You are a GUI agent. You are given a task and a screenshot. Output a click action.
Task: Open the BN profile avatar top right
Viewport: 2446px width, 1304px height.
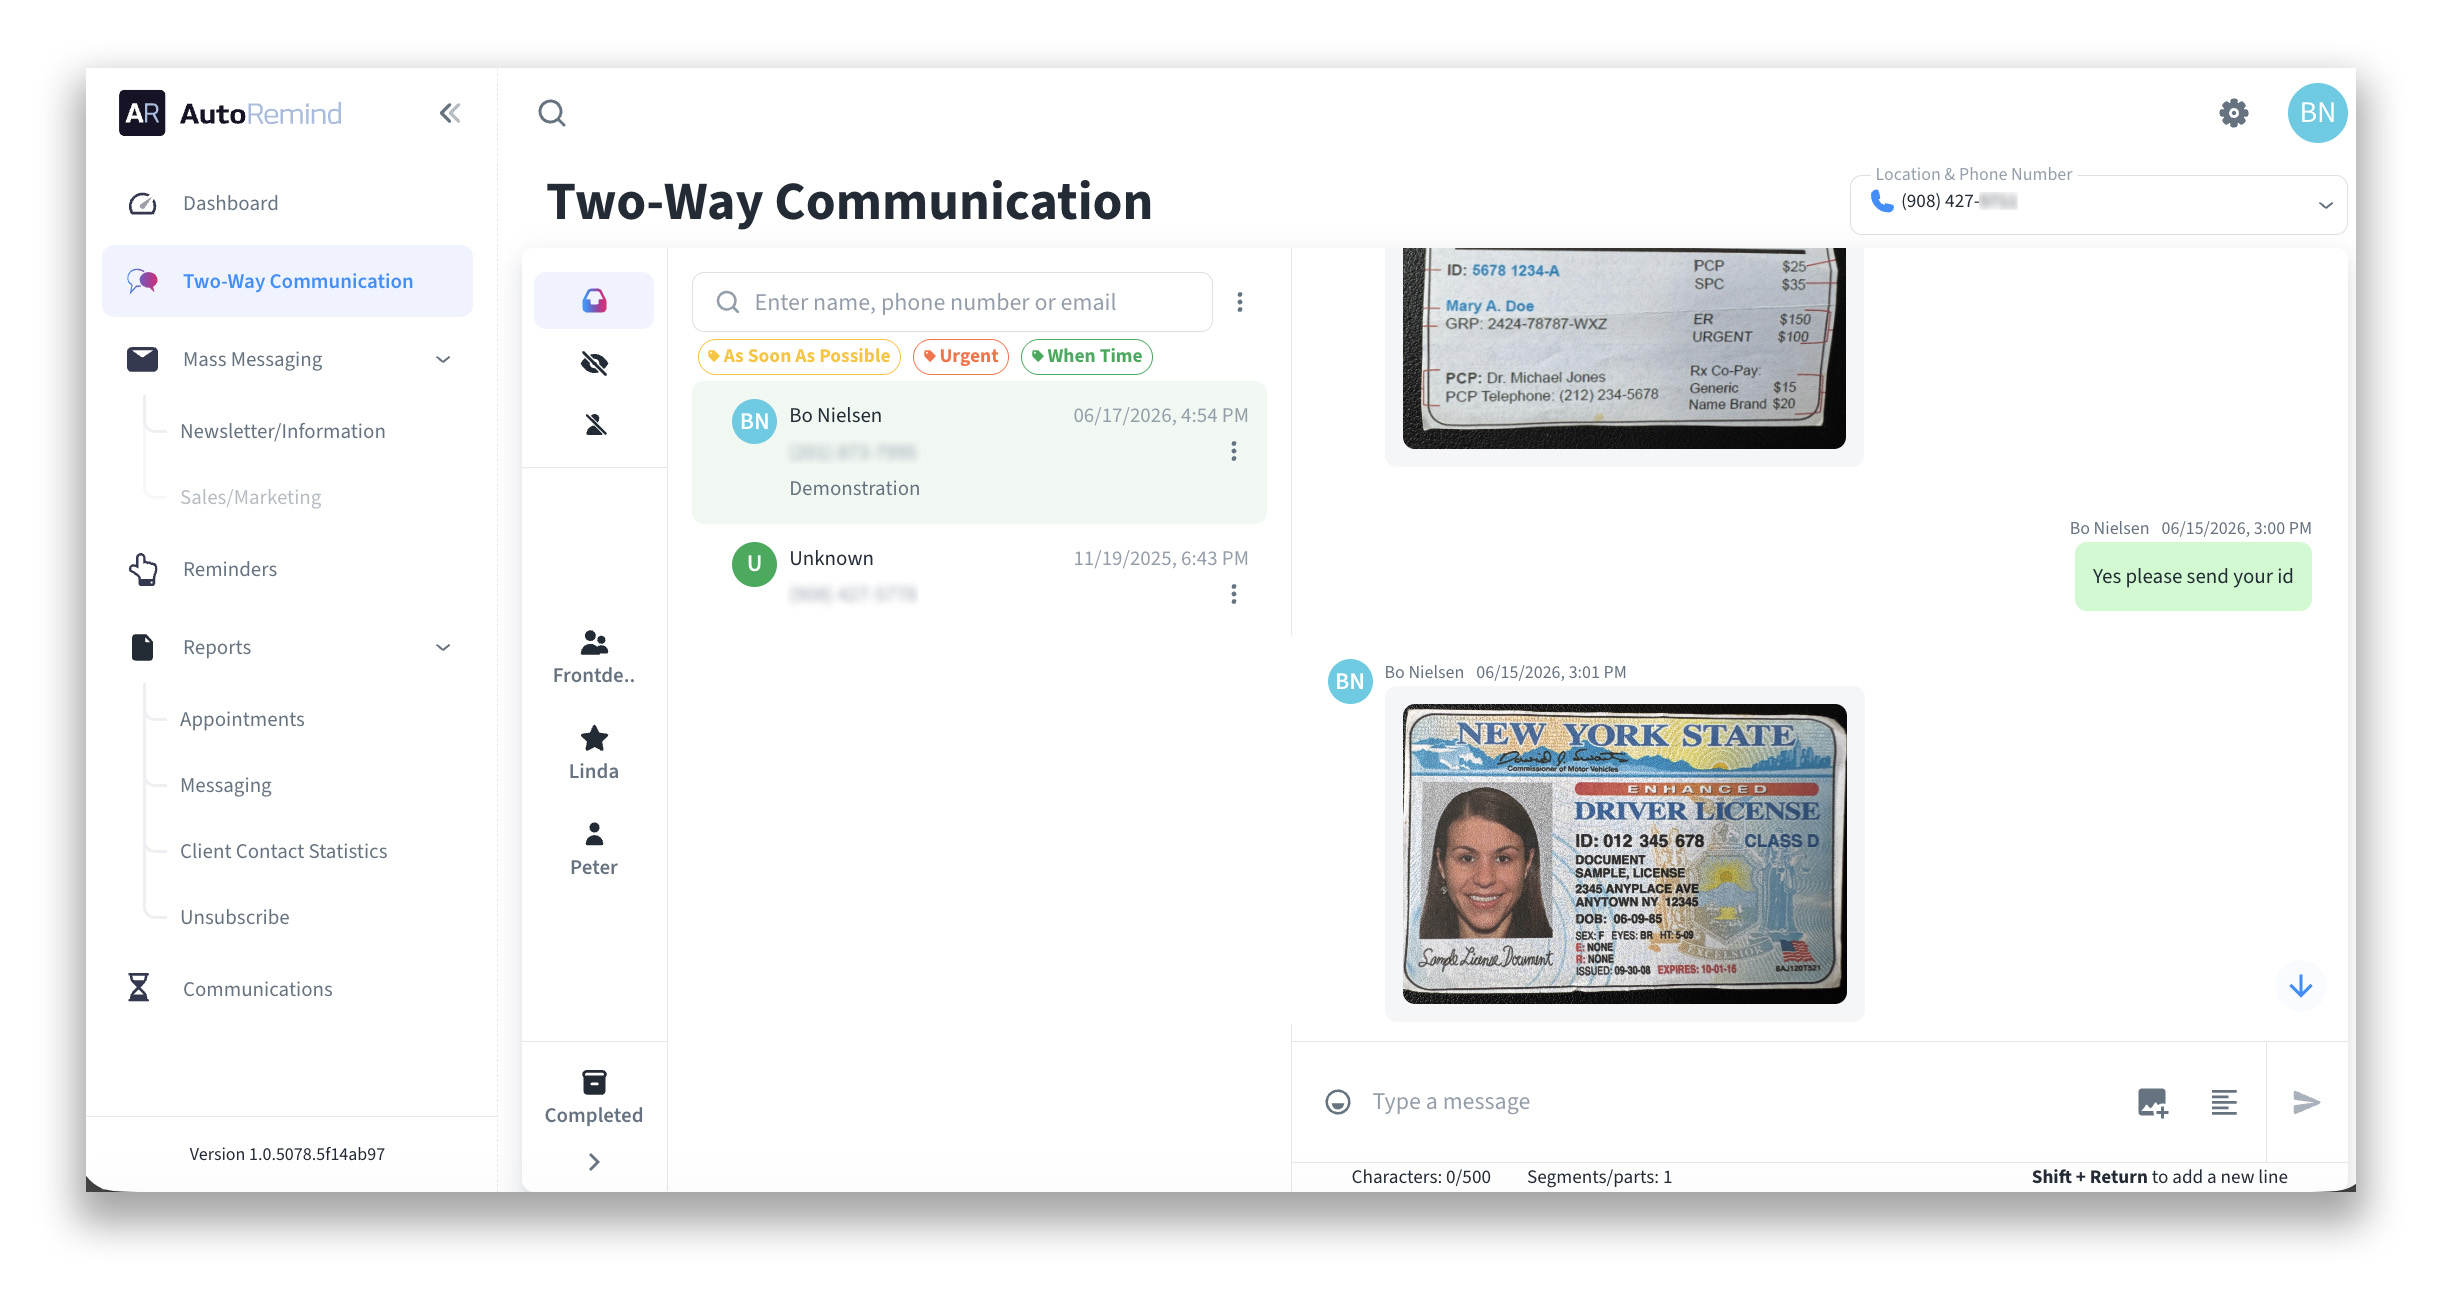[x=2317, y=113]
